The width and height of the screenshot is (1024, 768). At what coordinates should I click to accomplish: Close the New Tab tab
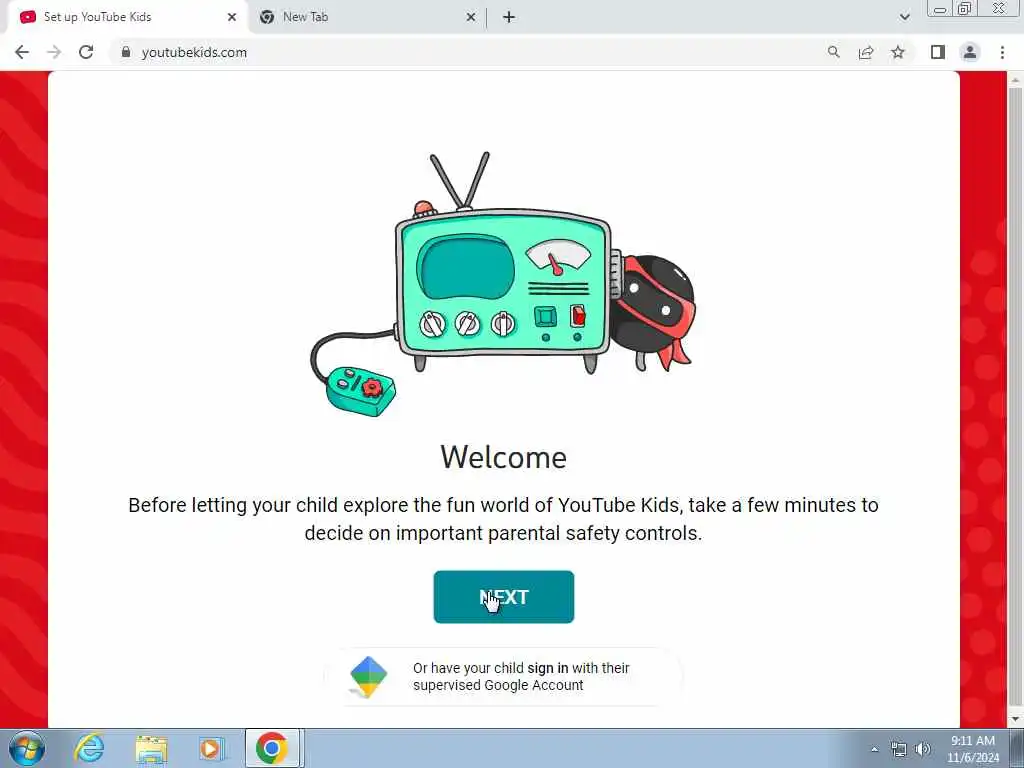(x=471, y=17)
